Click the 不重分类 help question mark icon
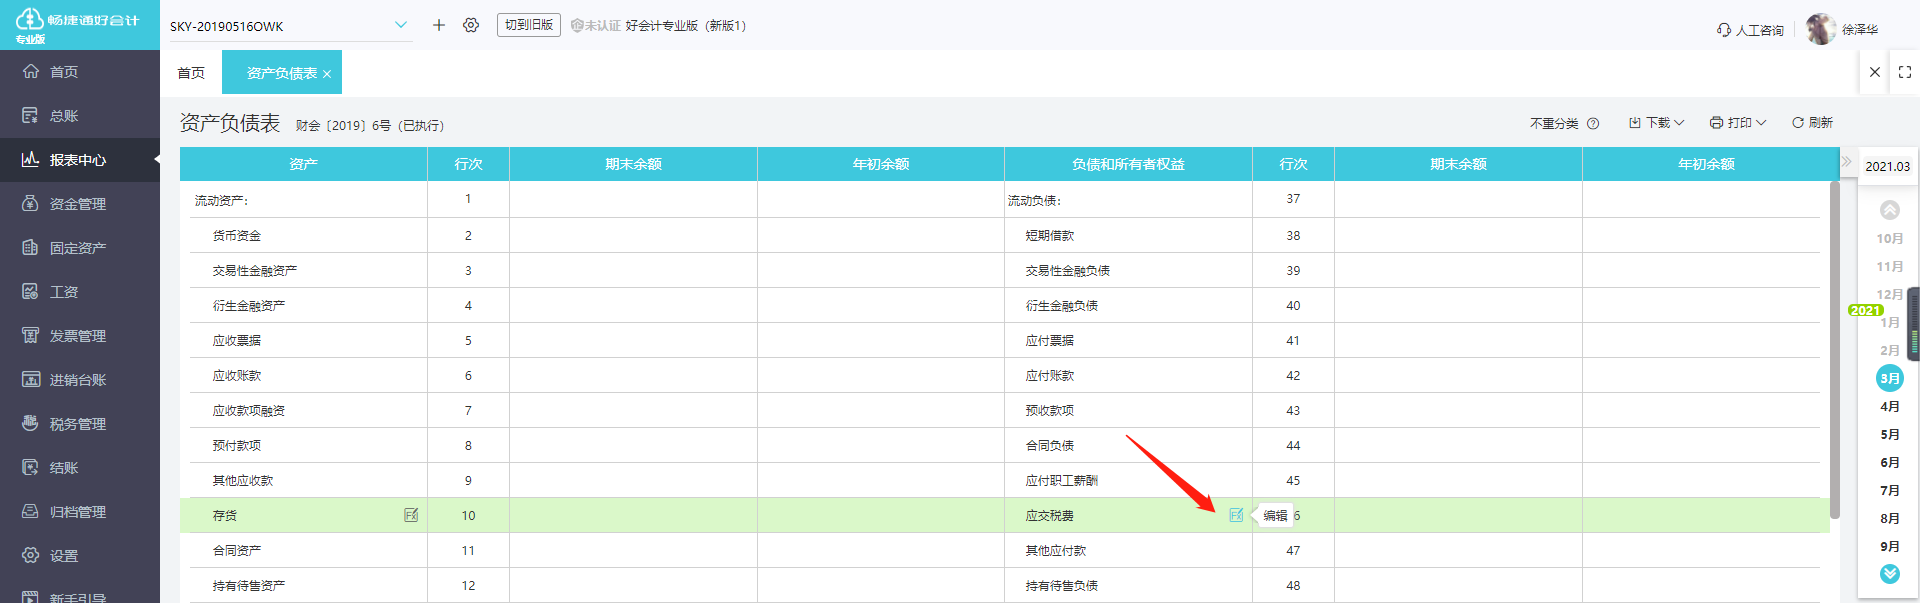This screenshot has width=1920, height=603. click(1593, 124)
